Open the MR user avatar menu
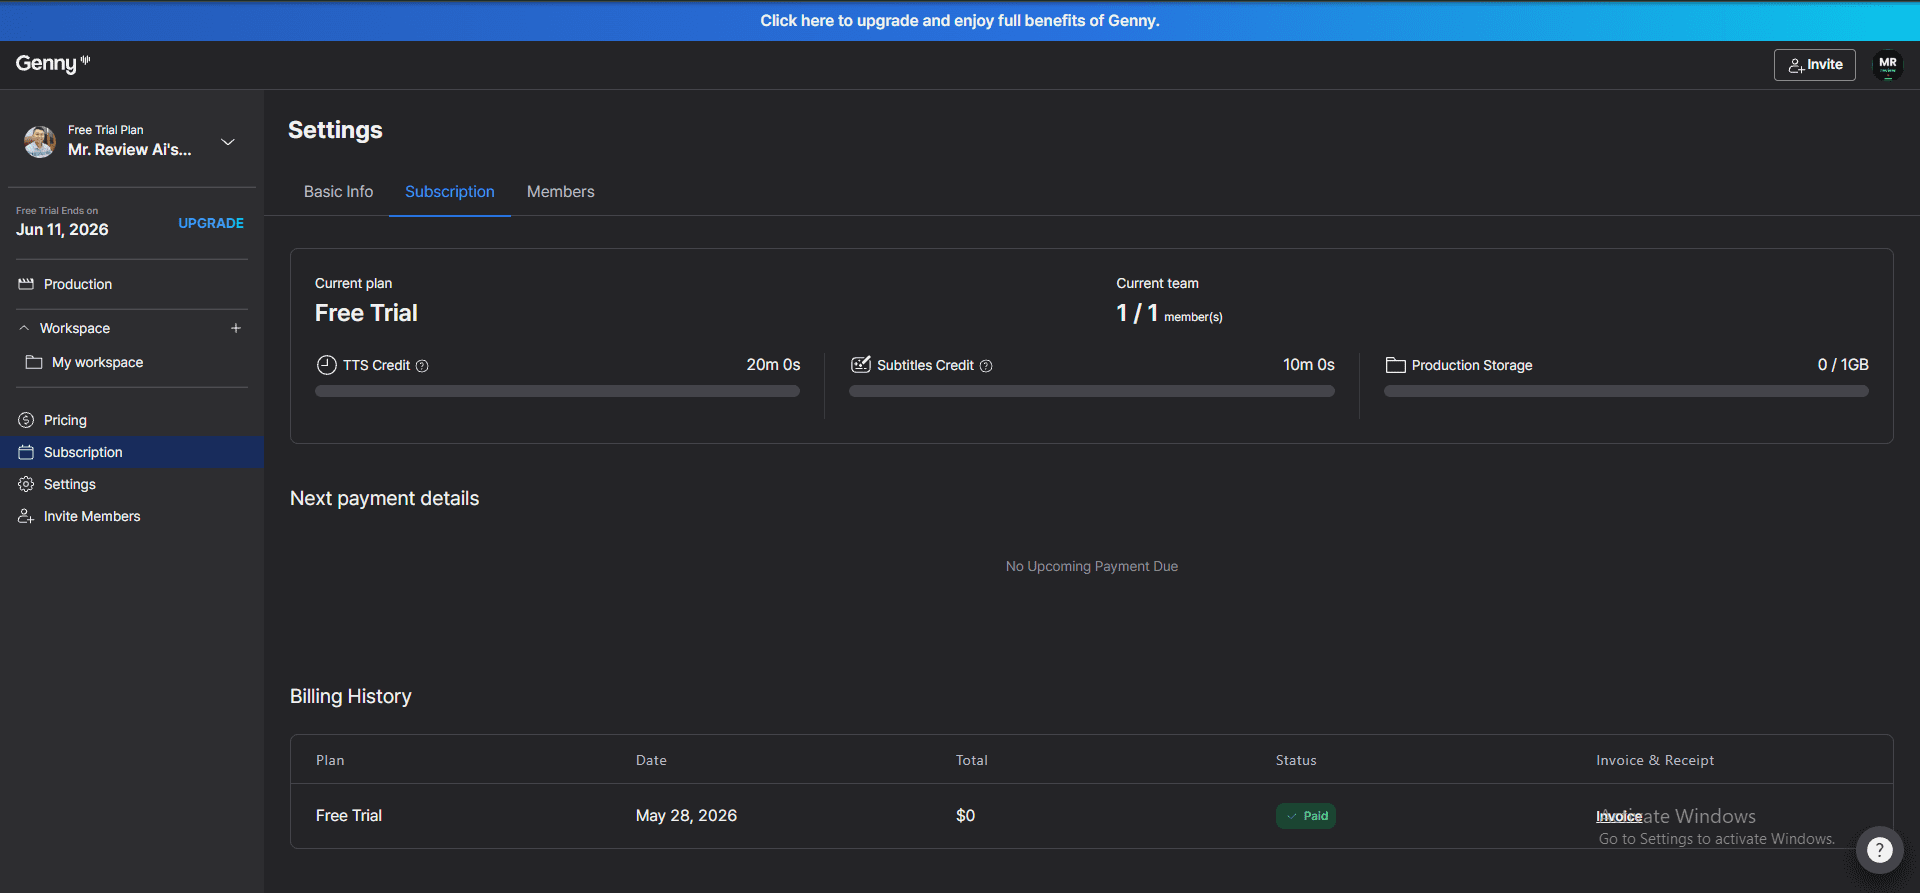This screenshot has width=1920, height=893. pyautogui.click(x=1887, y=65)
